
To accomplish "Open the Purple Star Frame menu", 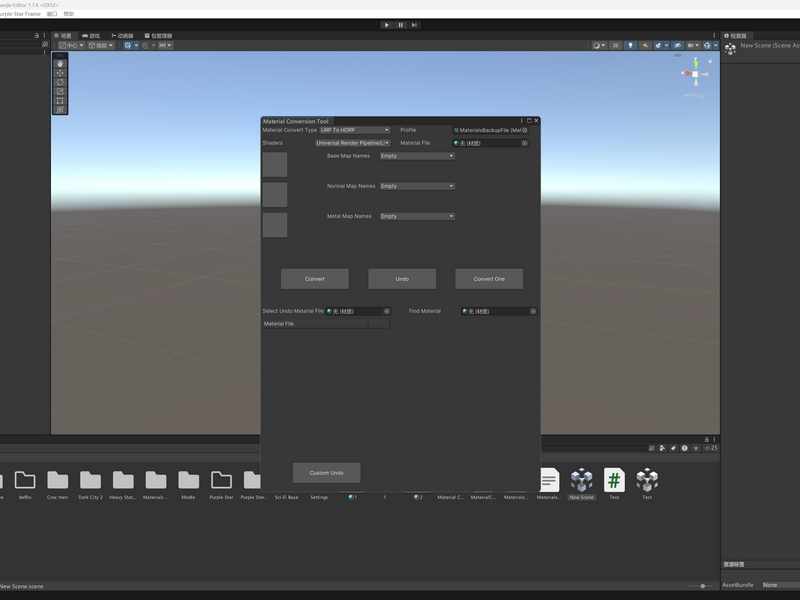I will pos(20,14).
